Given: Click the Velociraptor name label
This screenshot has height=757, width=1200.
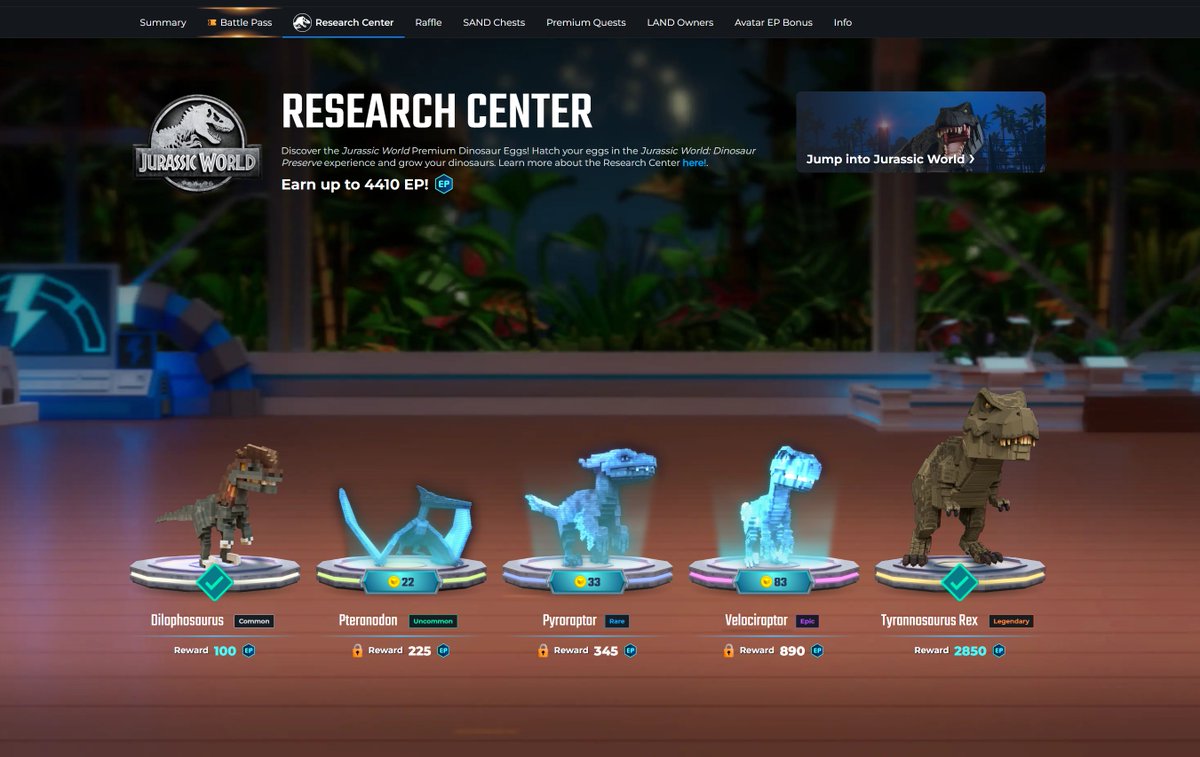Looking at the screenshot, I should coord(757,621).
